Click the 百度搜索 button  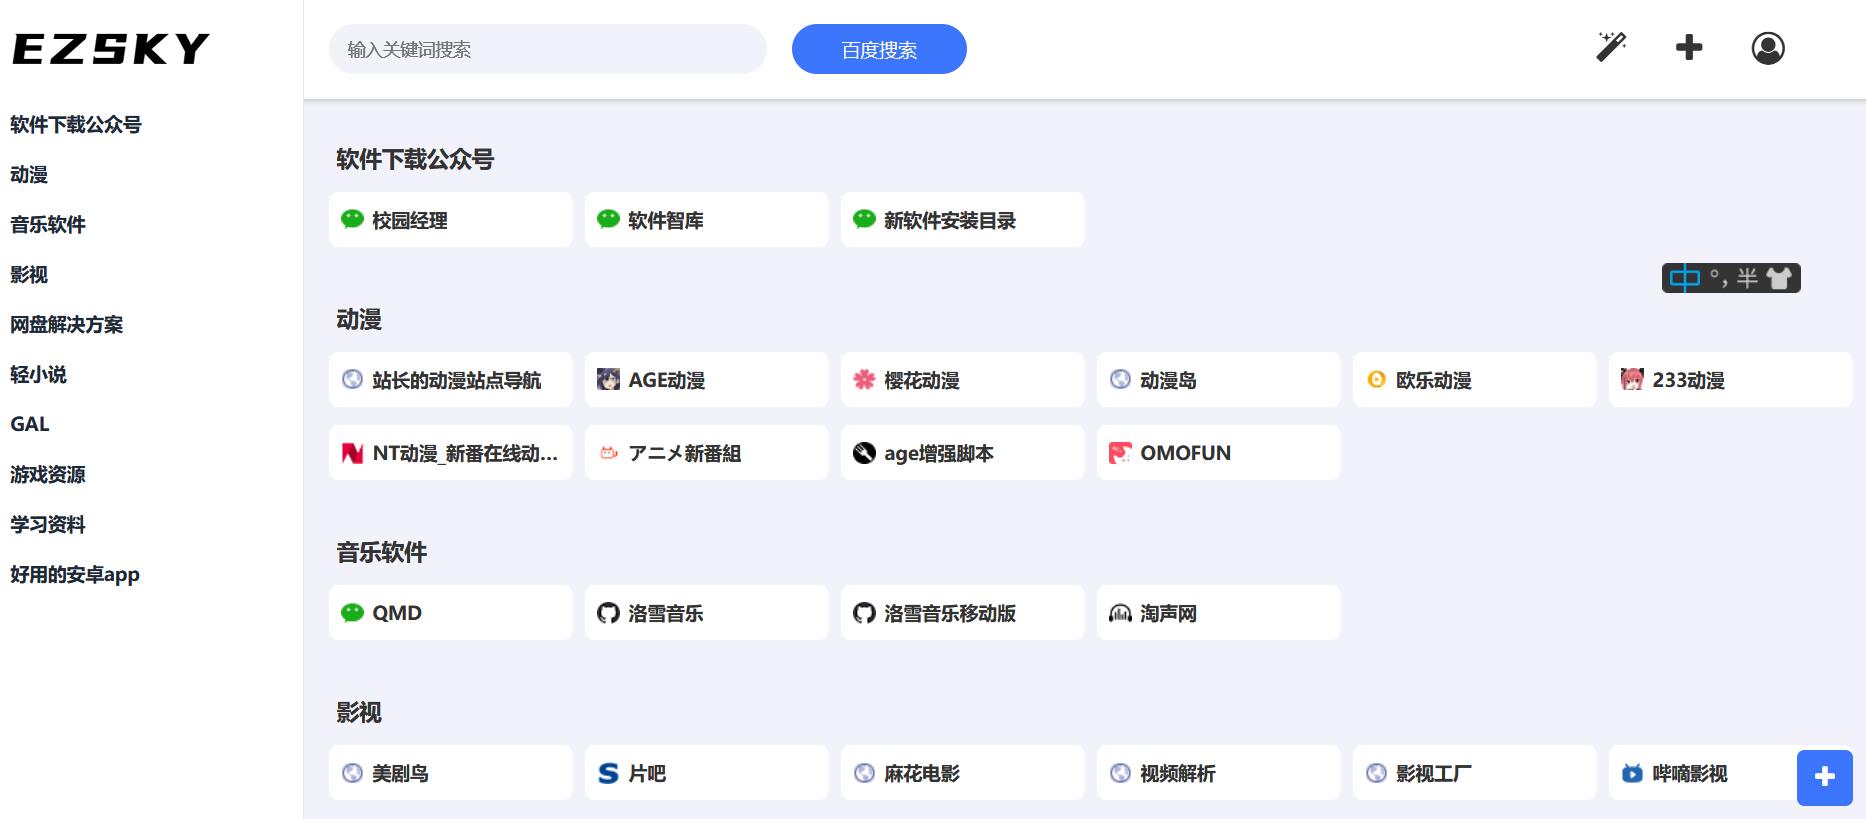[879, 49]
